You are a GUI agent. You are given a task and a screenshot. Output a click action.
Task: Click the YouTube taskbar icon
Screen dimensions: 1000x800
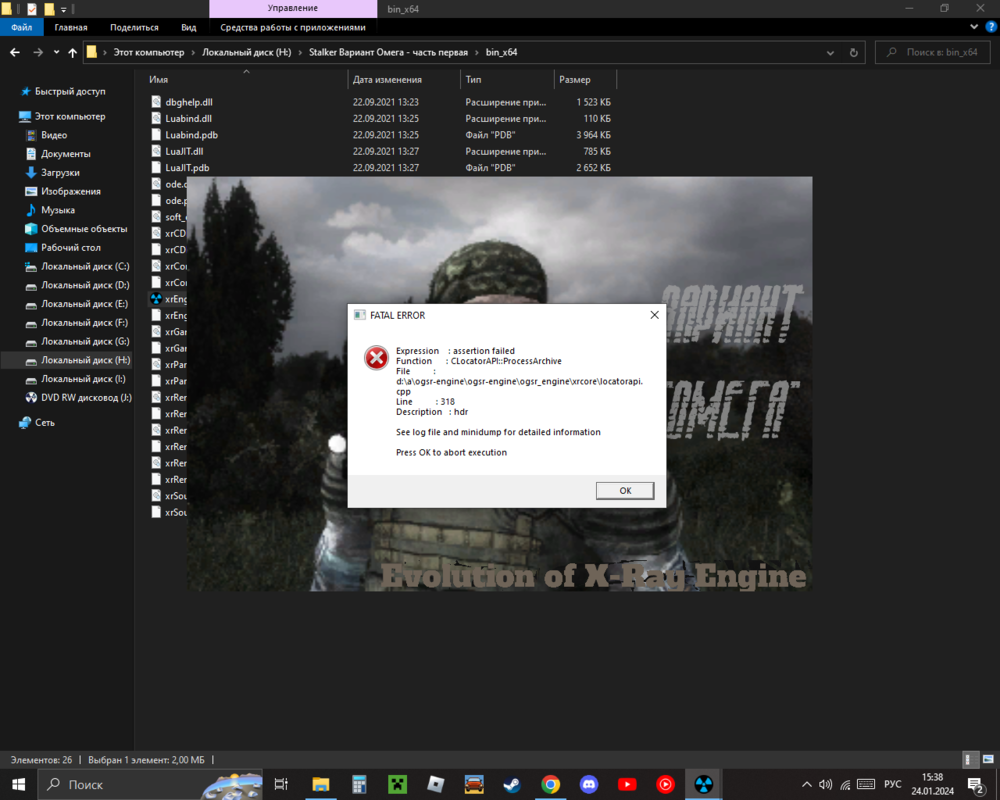pos(627,784)
